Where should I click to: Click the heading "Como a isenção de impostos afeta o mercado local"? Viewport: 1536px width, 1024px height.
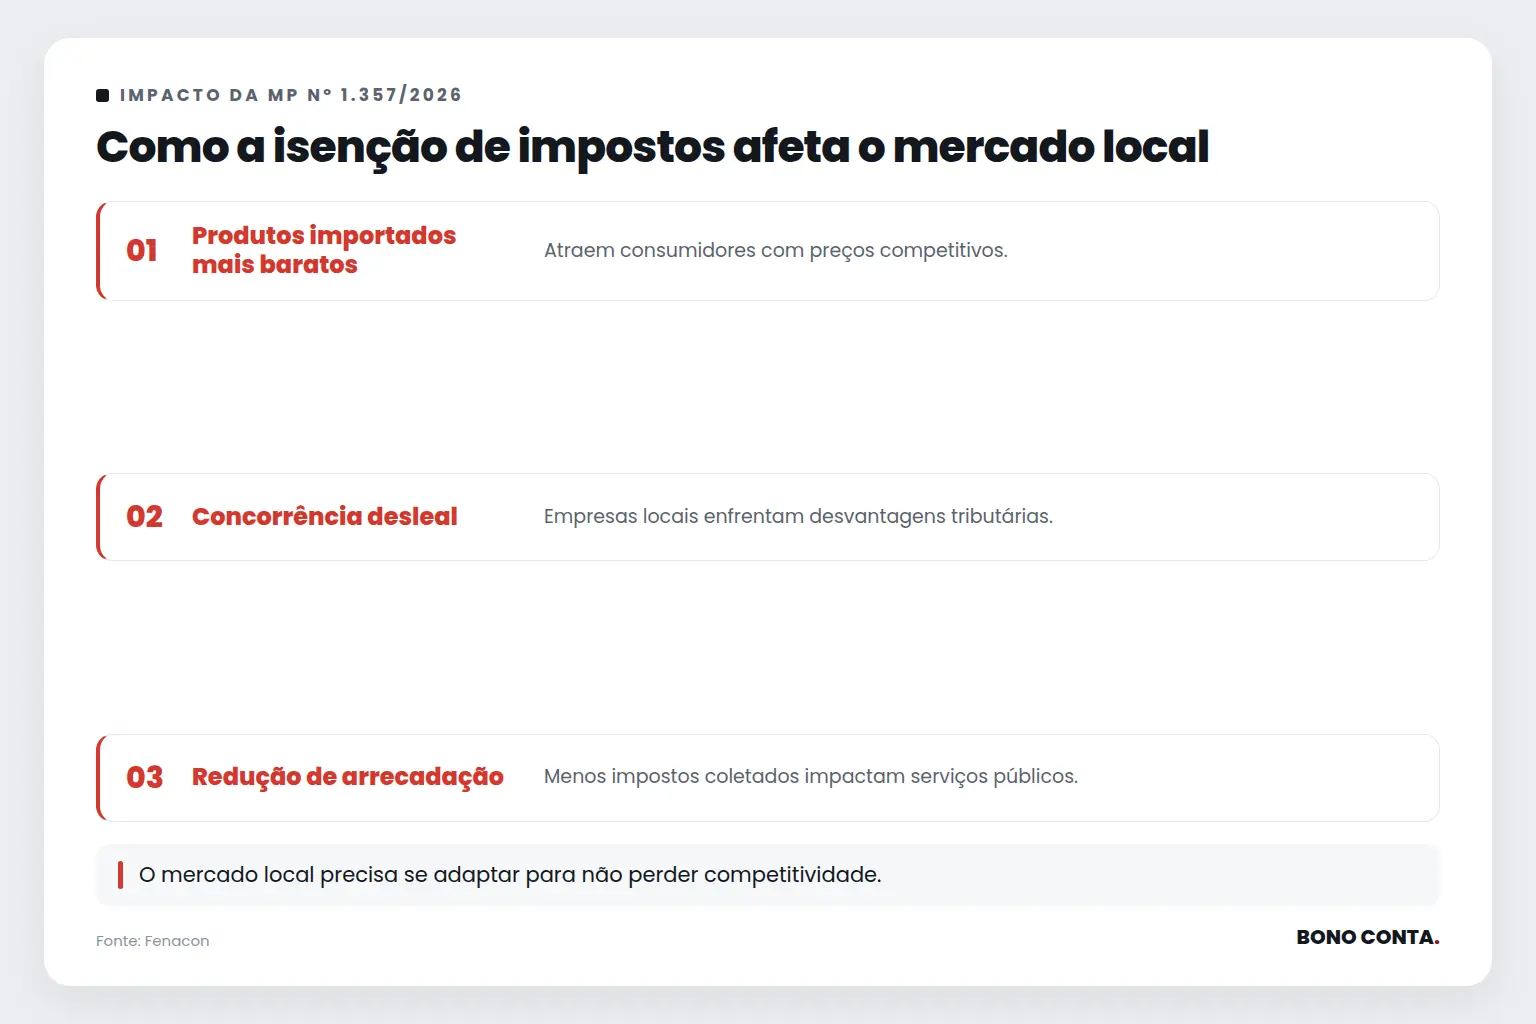tap(652, 147)
